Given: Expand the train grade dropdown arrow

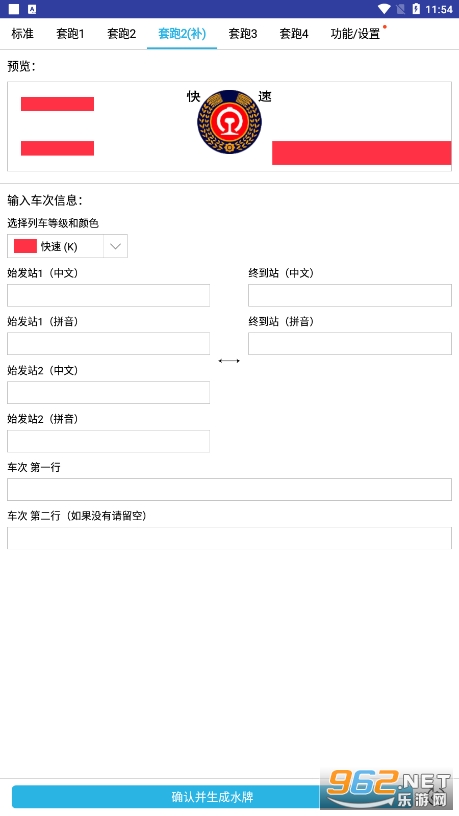Looking at the screenshot, I should 116,246.
